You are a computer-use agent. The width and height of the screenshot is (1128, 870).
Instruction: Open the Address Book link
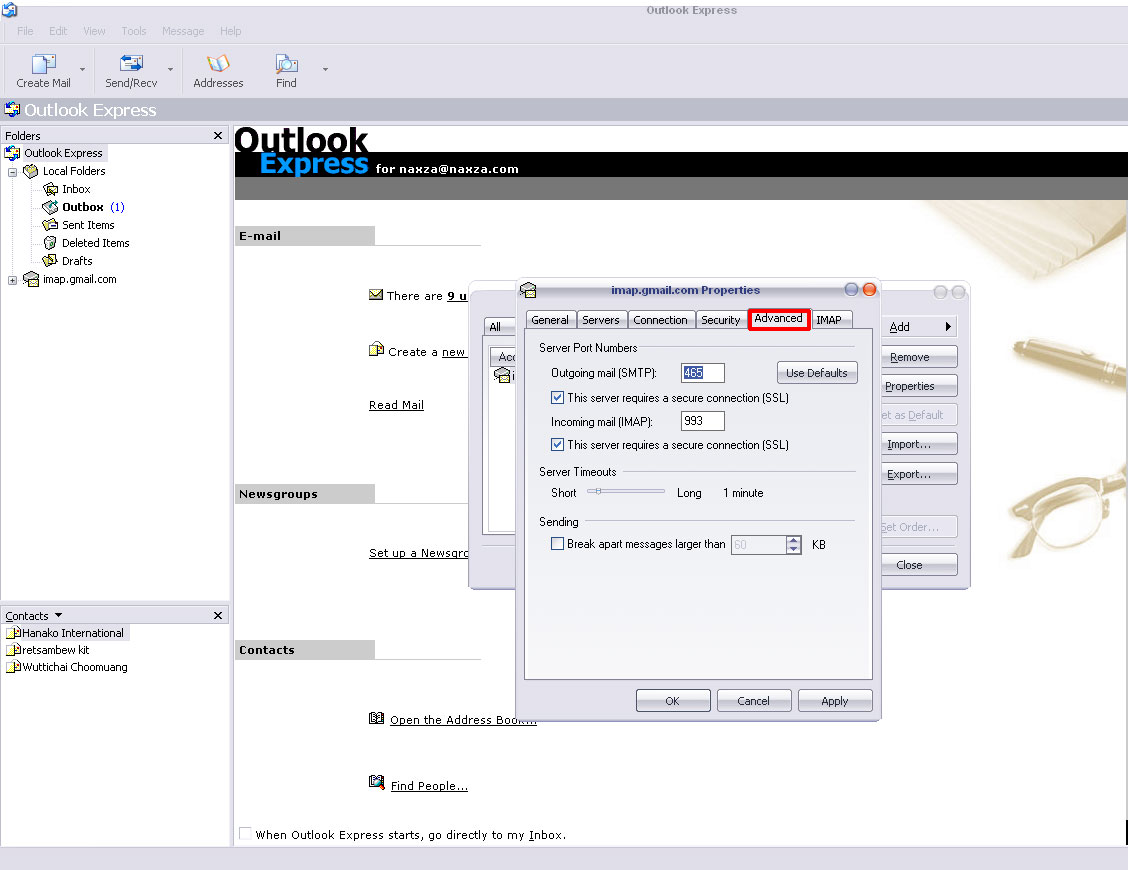(463, 720)
